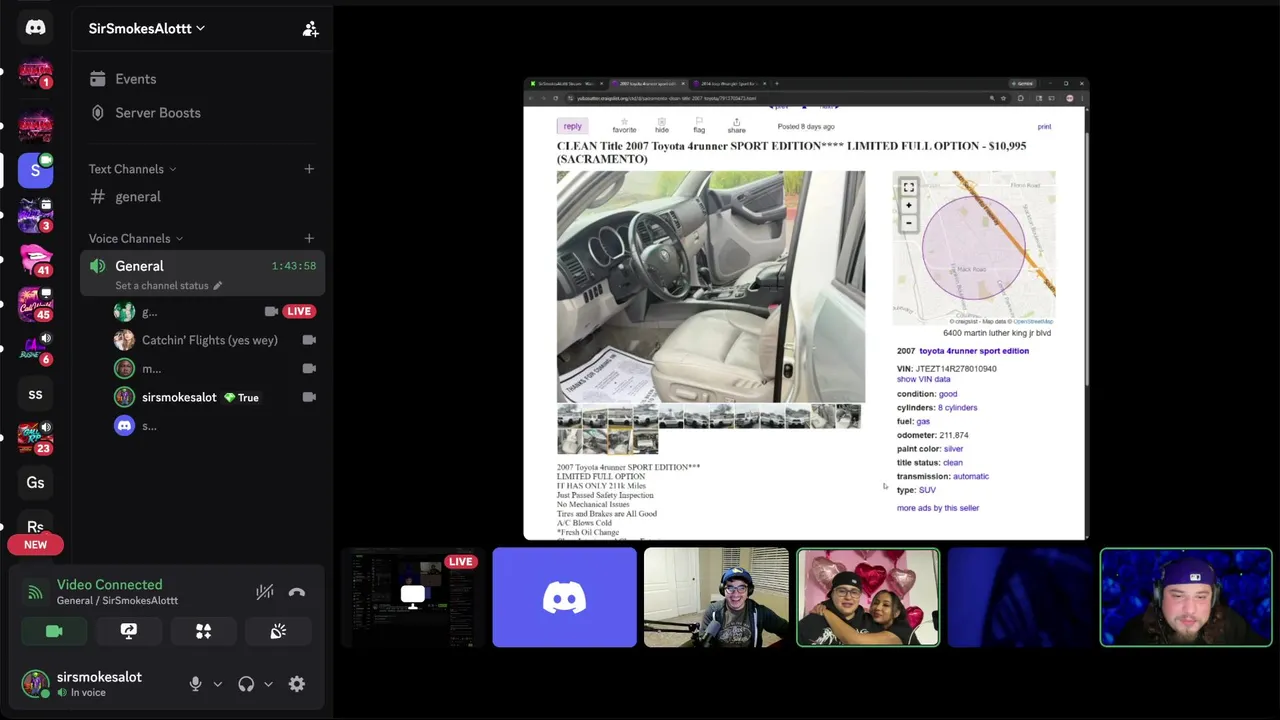
Task: Open Discord home direct messages
Action: pyautogui.click(x=35, y=27)
